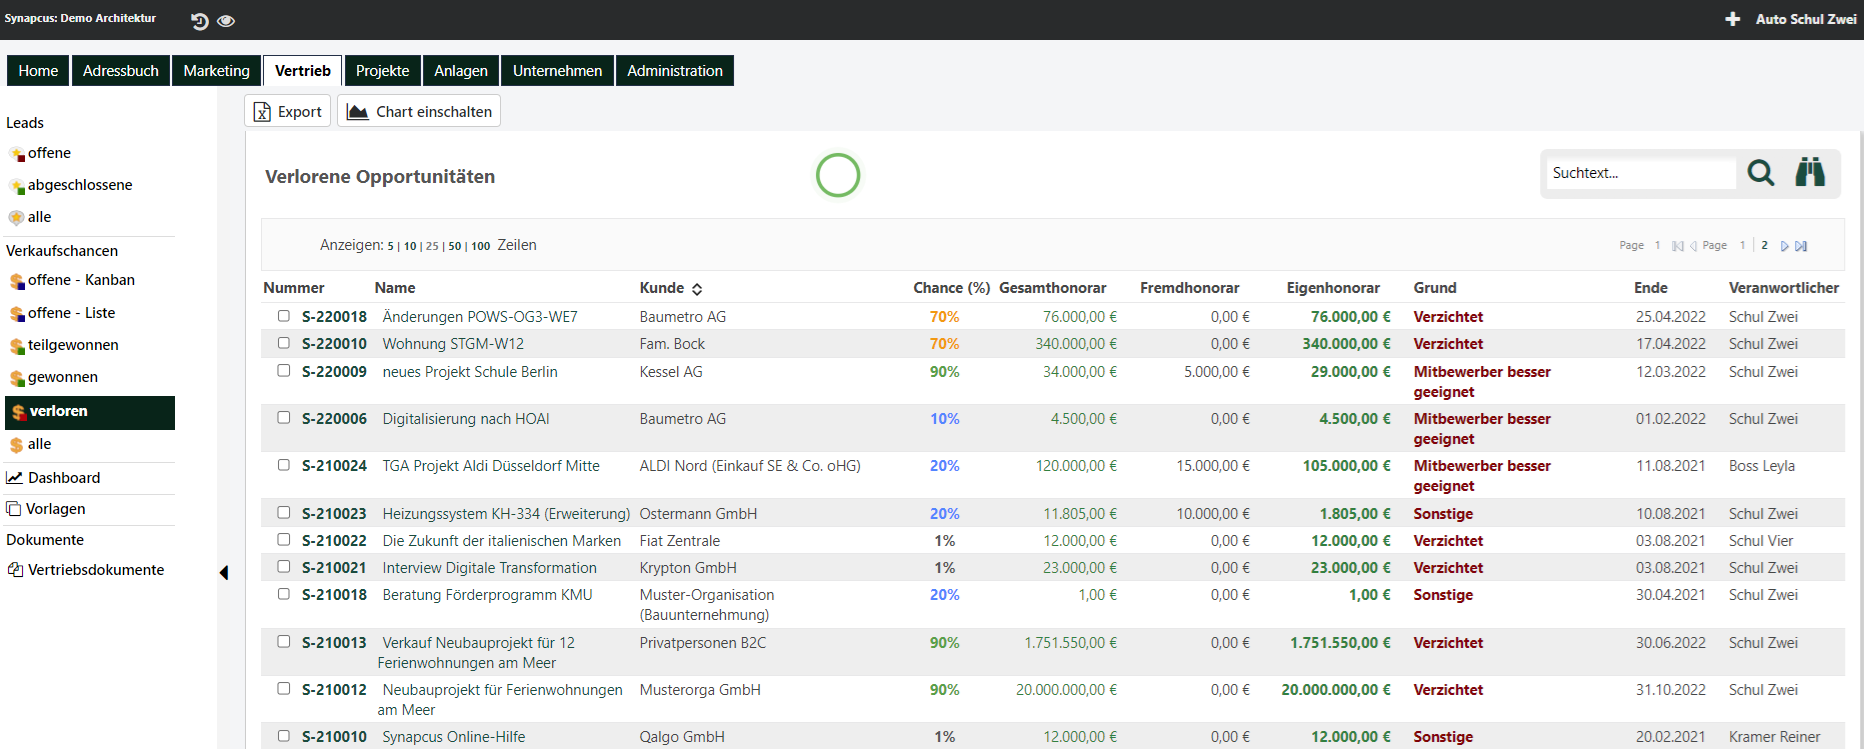
Task: Set rows displayed to 100
Action: (x=481, y=246)
